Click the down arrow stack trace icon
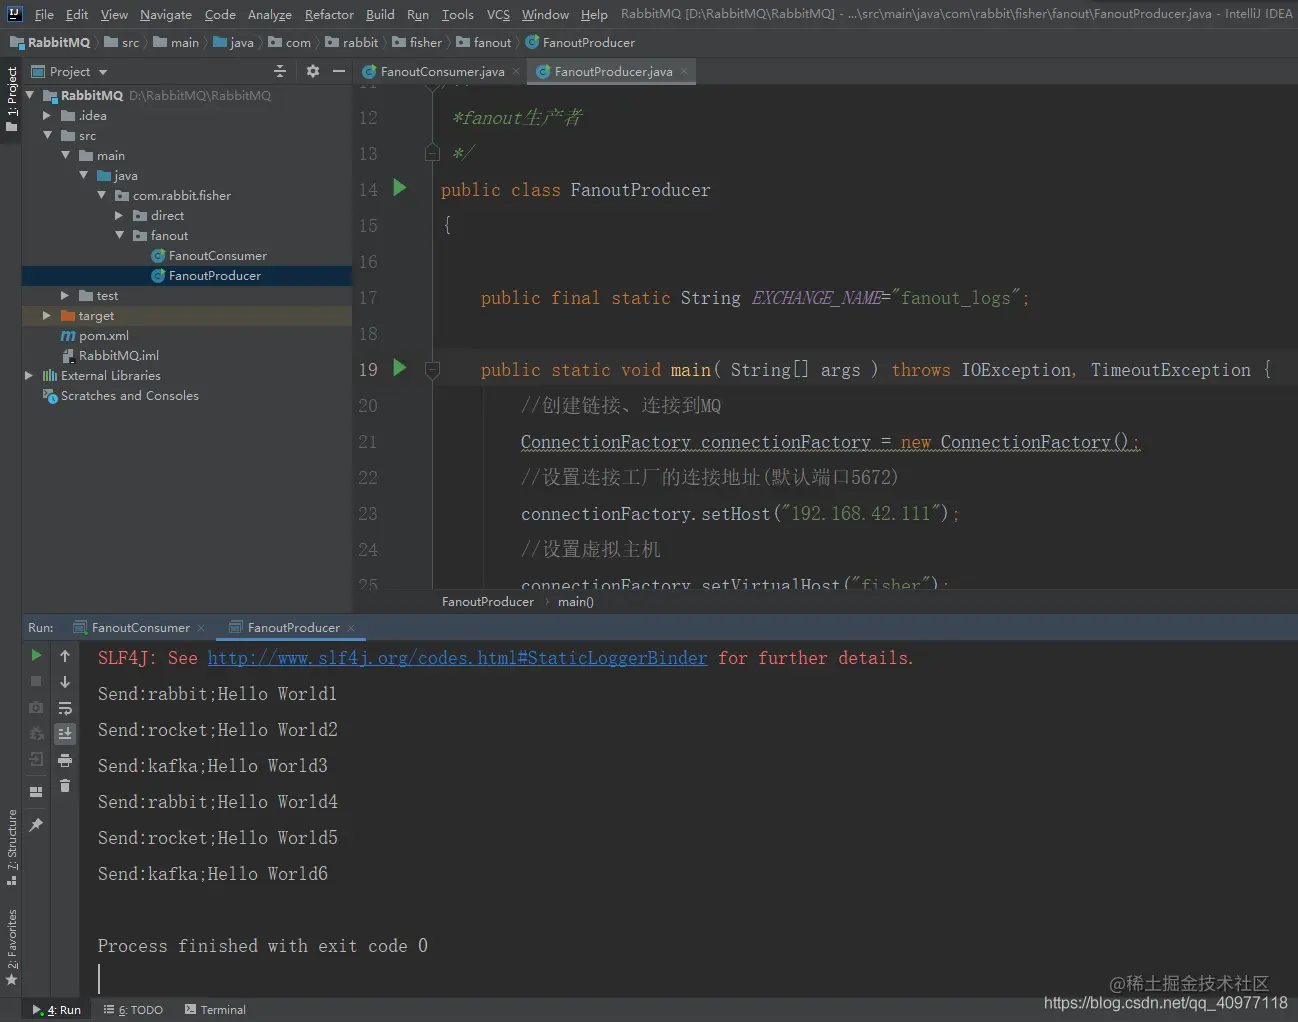The height and width of the screenshot is (1022, 1298). (65, 681)
